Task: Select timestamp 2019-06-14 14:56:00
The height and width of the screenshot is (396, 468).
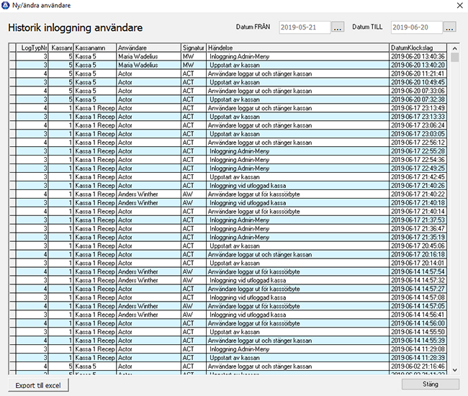Action: (x=418, y=323)
